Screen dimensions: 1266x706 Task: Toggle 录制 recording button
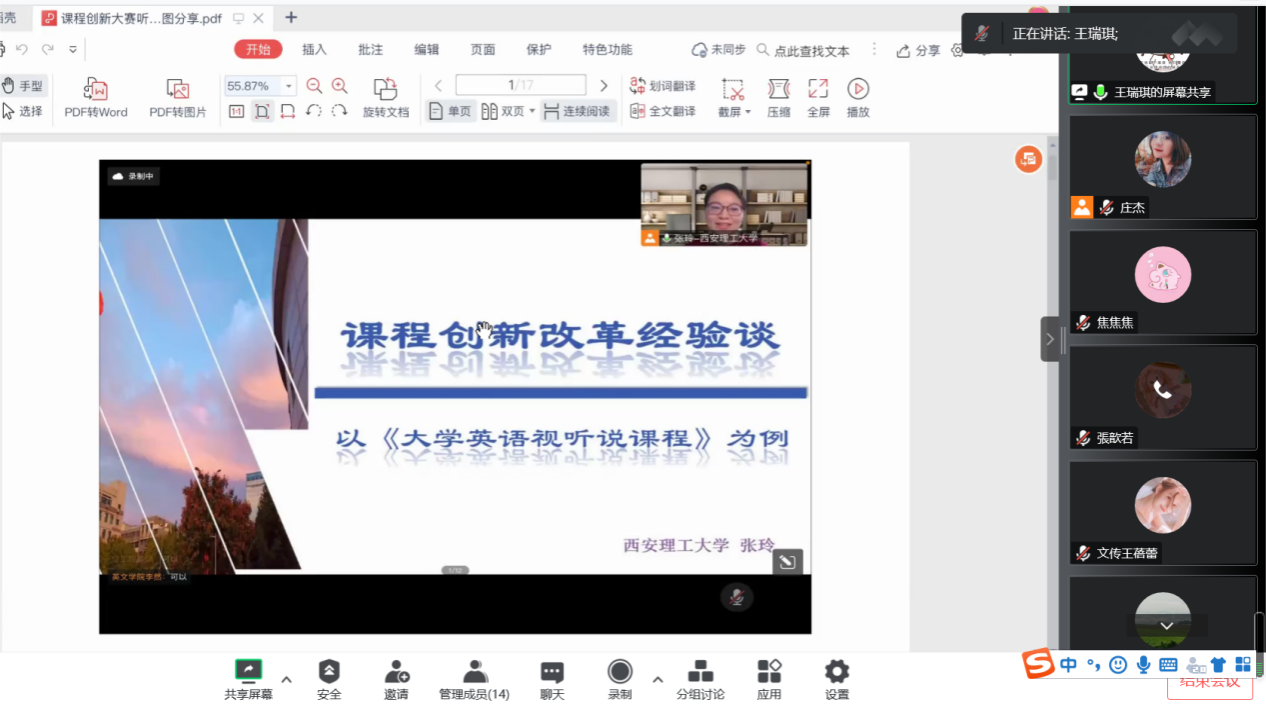620,680
